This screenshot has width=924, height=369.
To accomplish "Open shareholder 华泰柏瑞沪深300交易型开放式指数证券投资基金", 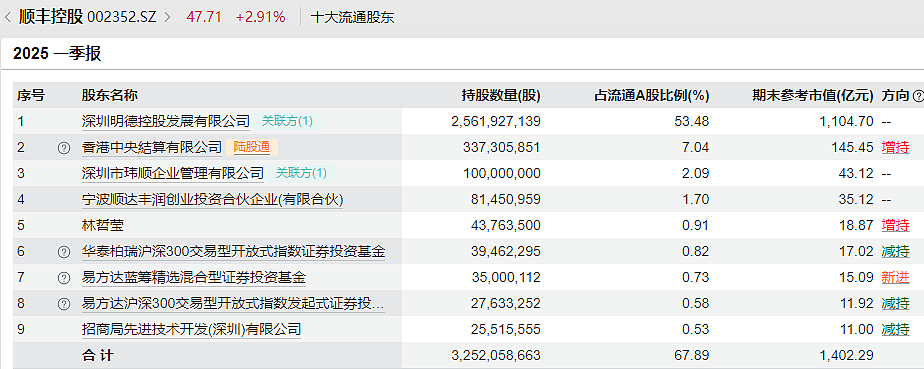I will click(x=233, y=252).
